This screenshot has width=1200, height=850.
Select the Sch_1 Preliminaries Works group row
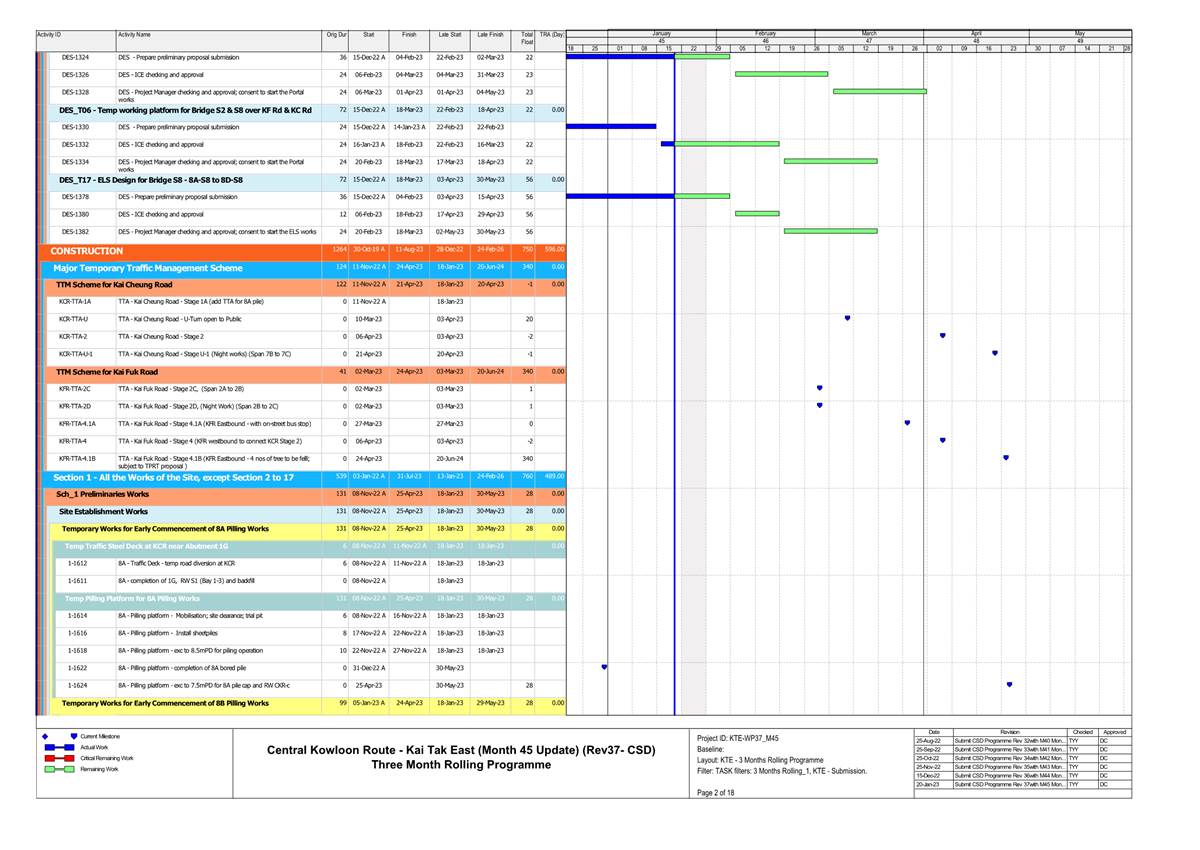point(103,494)
